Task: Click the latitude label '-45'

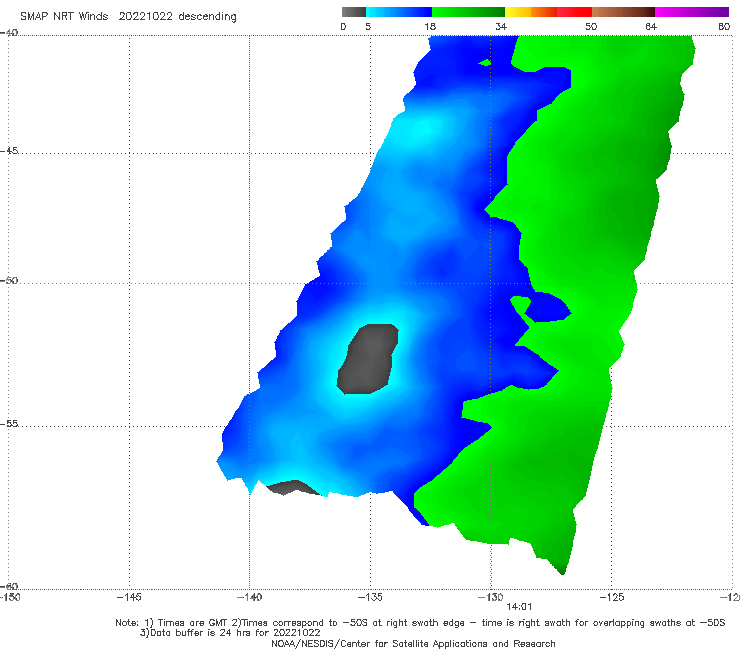Action: [9, 151]
